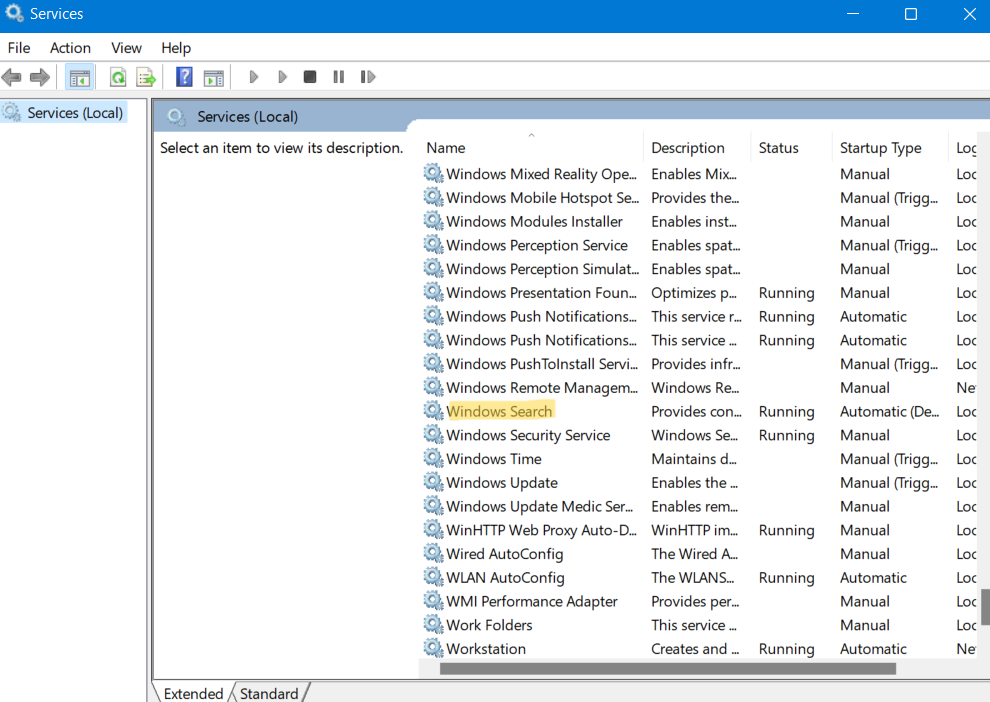The width and height of the screenshot is (990, 702).
Task: Stop the selected service using toolbar
Action: [309, 76]
